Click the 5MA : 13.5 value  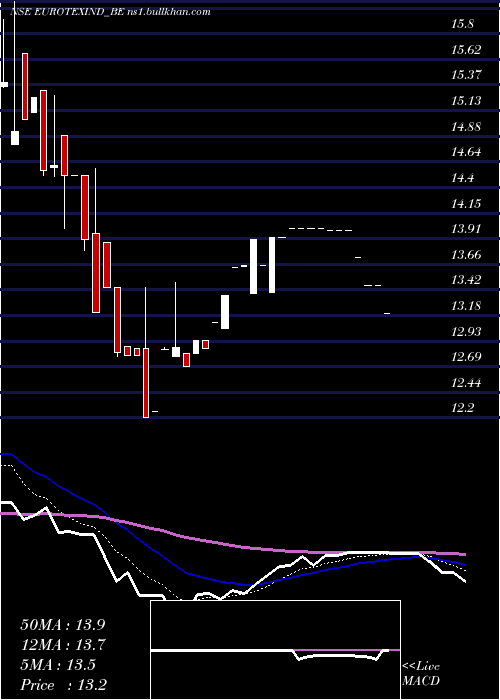click(58, 665)
